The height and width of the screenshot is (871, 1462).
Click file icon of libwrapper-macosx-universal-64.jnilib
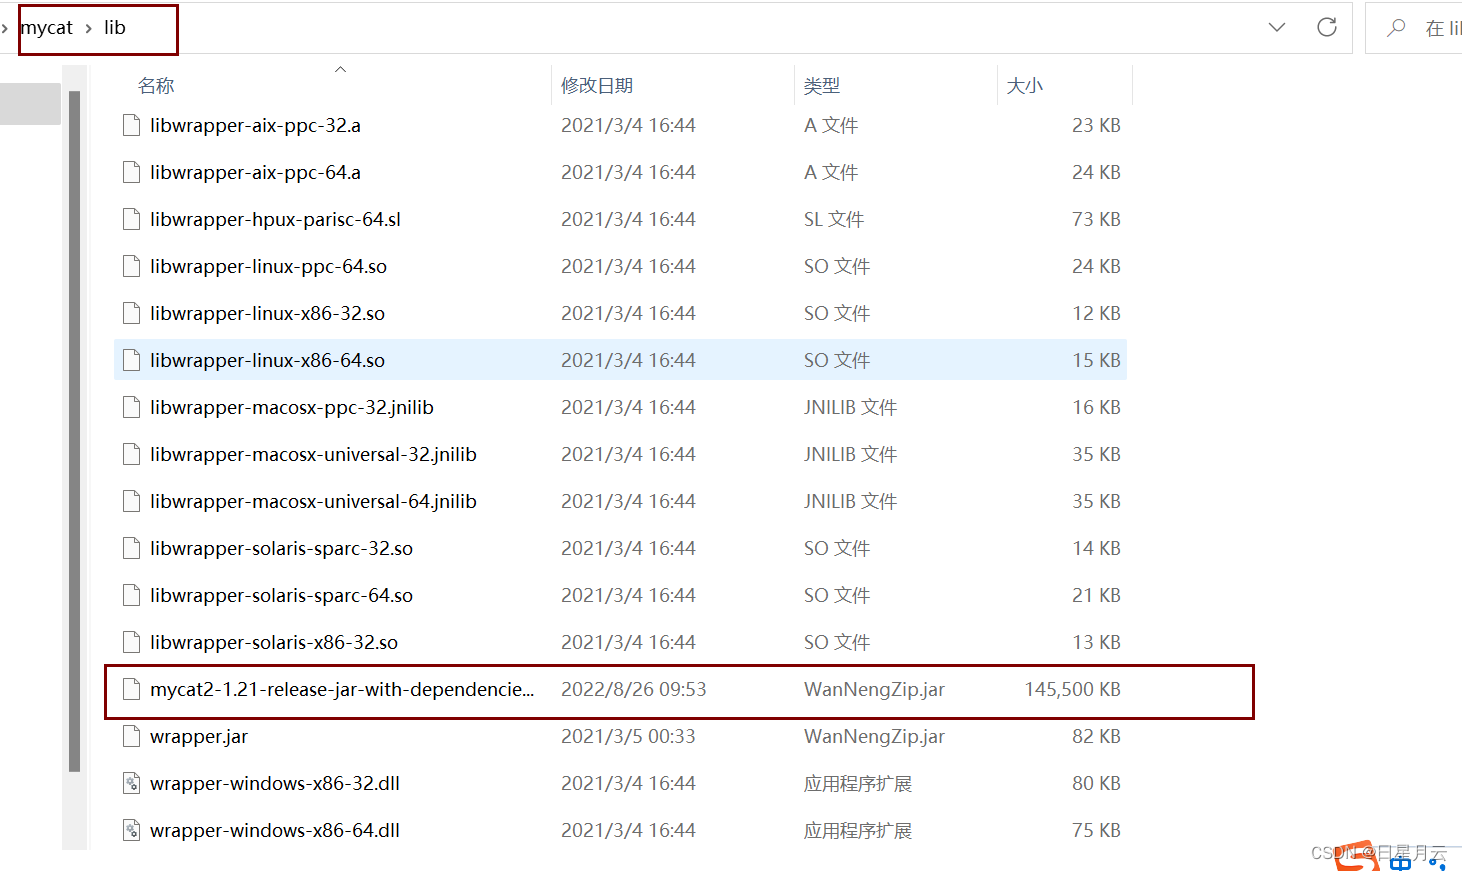pyautogui.click(x=131, y=501)
